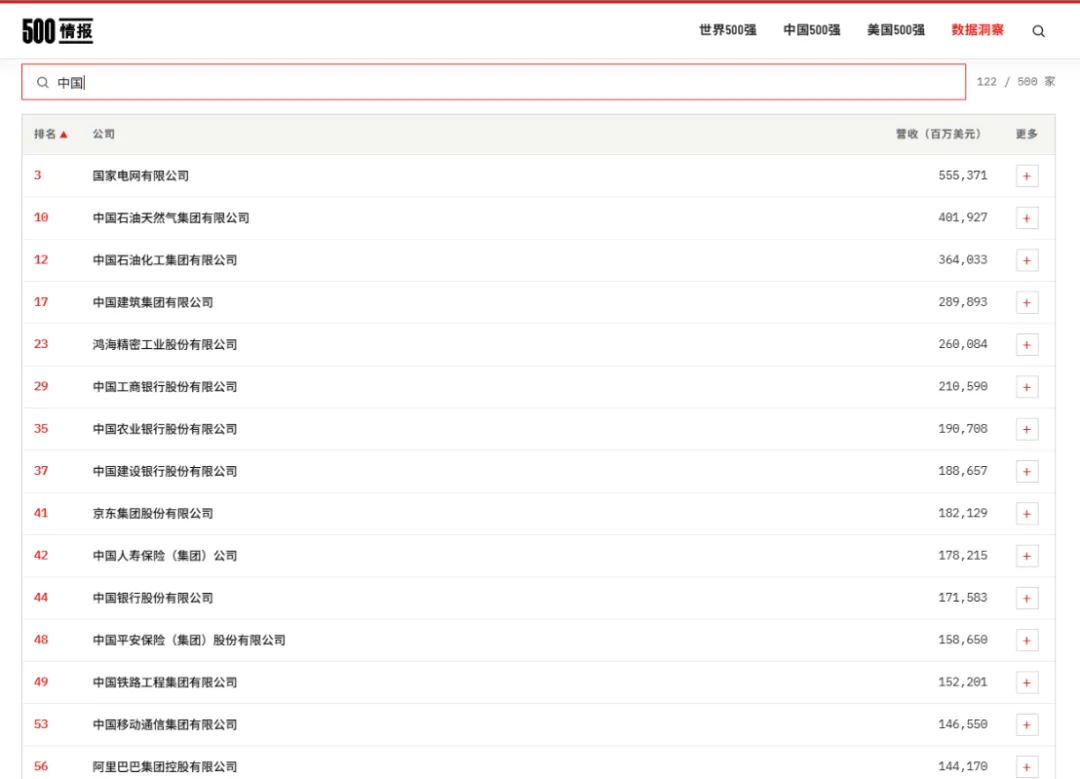
Task: Click the magnifier icon inside the search box
Action: tap(43, 83)
